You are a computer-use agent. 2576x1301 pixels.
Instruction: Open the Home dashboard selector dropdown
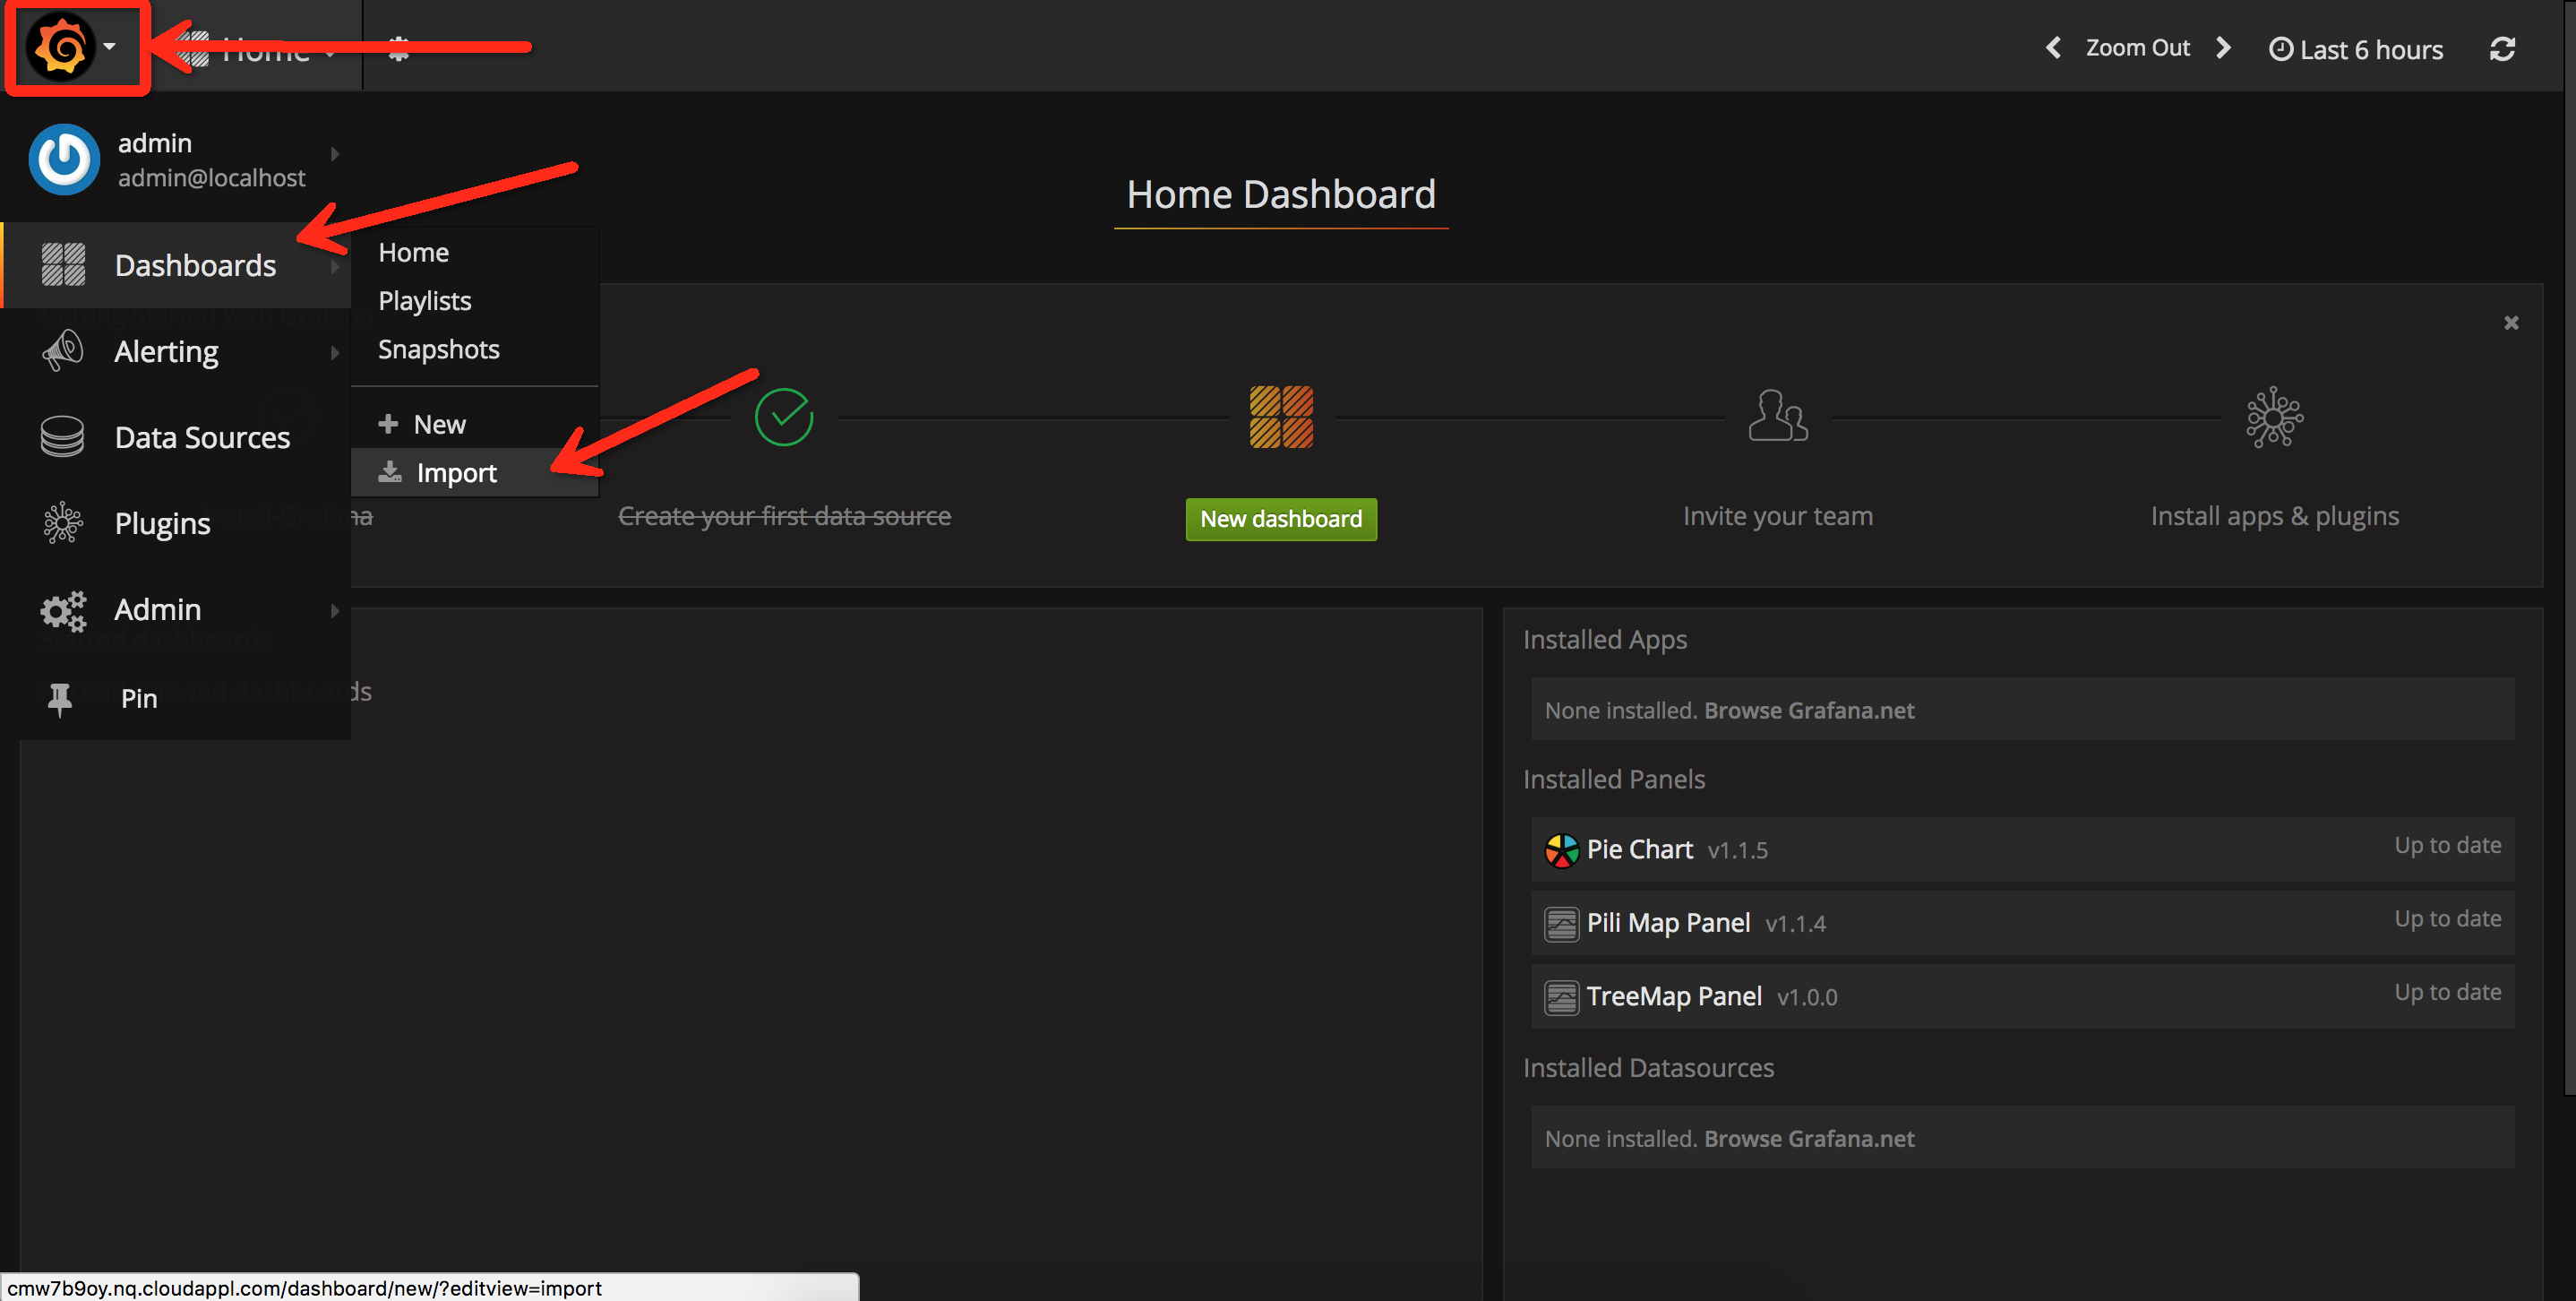pos(258,48)
